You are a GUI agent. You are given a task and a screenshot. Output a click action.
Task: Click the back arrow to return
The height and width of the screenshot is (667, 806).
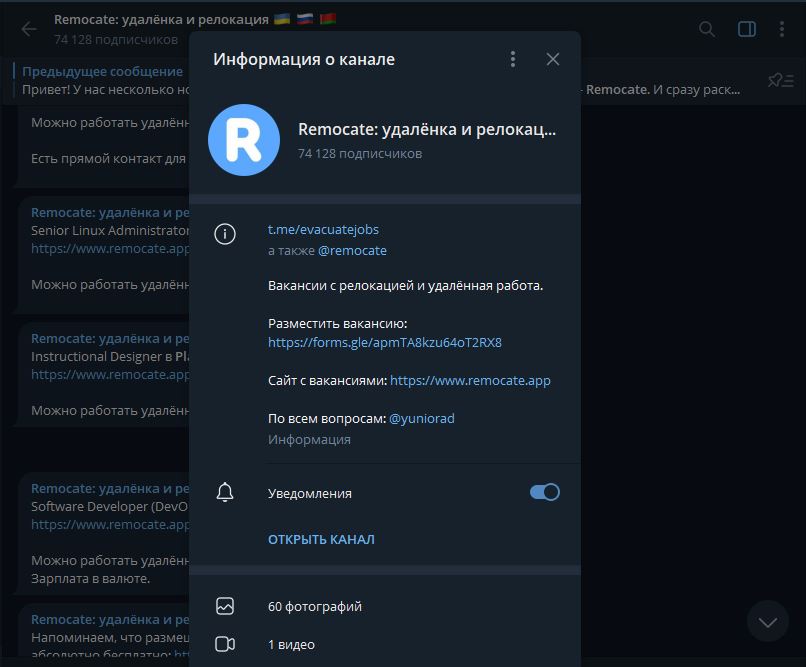(29, 29)
